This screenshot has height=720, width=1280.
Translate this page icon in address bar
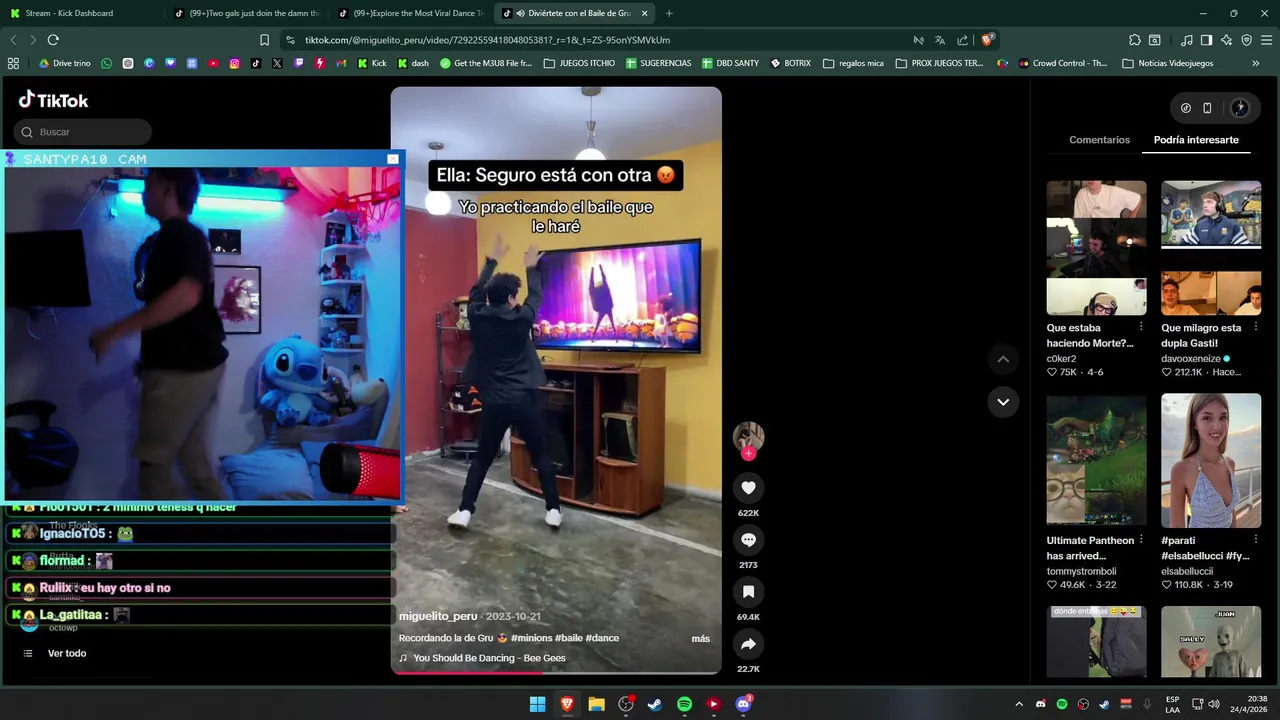point(940,40)
